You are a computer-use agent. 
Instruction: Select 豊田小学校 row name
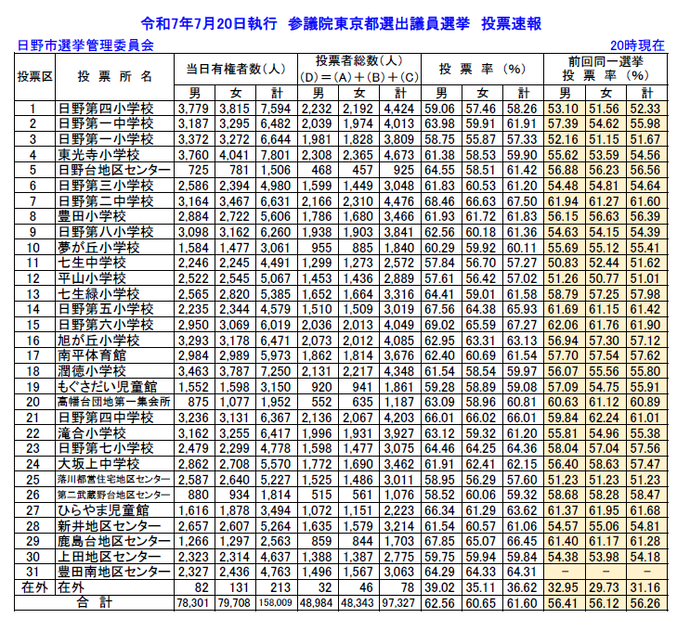(x=92, y=216)
